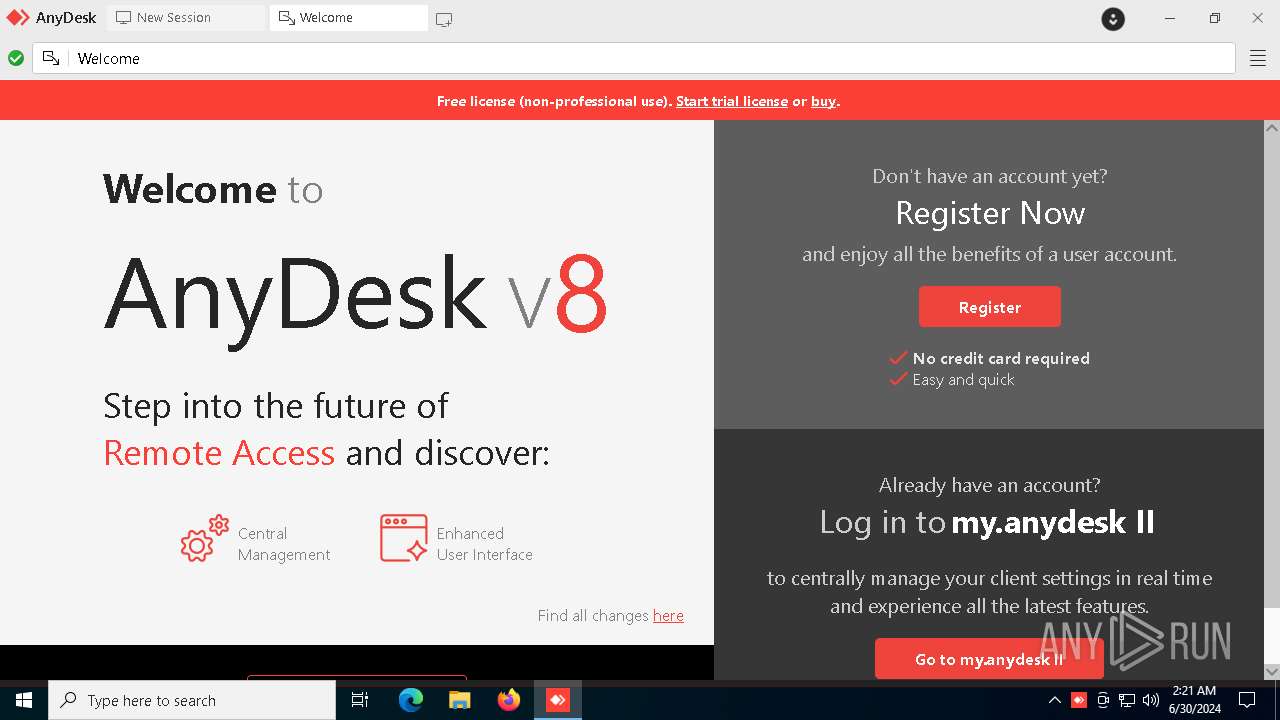This screenshot has height=720, width=1280.
Task: Click the session icon in address bar
Action: [x=51, y=58]
